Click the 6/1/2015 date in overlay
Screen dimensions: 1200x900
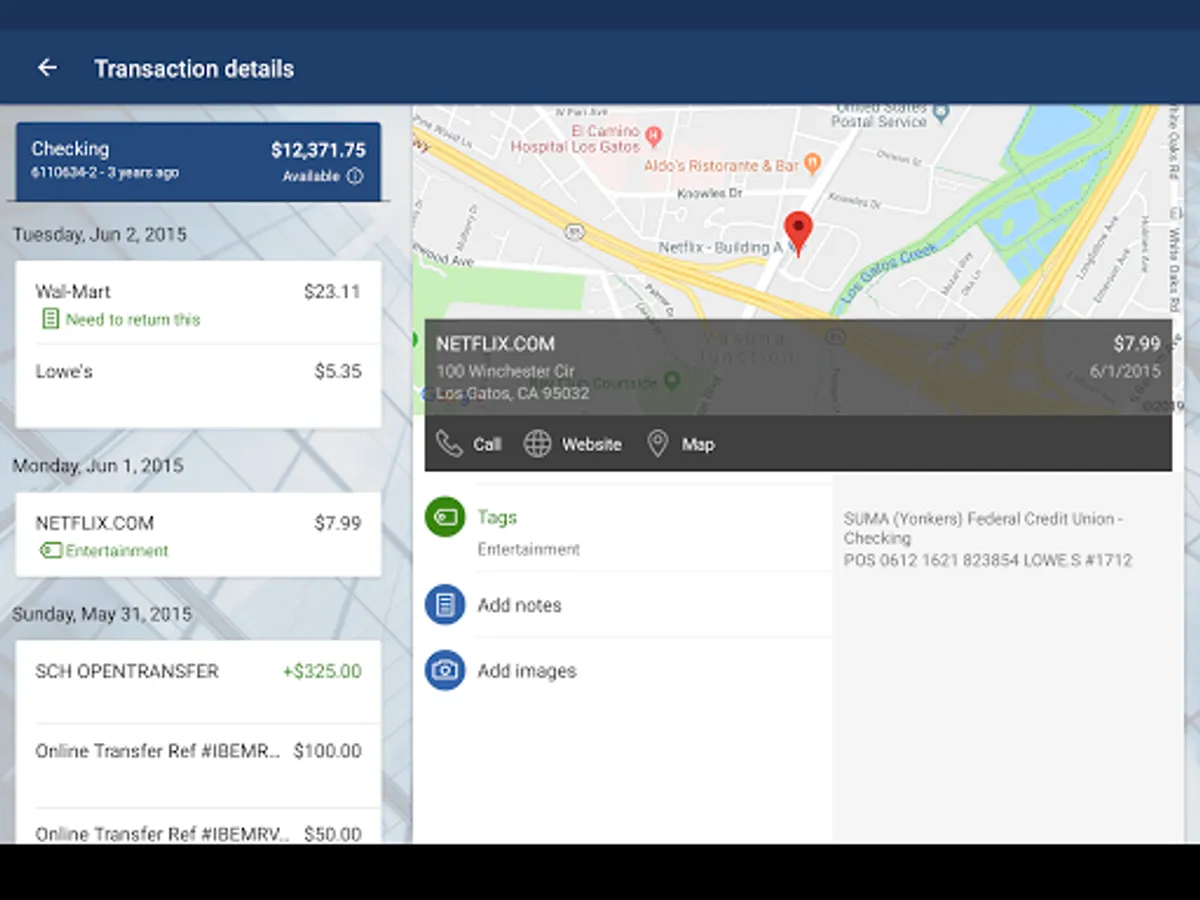point(1125,371)
